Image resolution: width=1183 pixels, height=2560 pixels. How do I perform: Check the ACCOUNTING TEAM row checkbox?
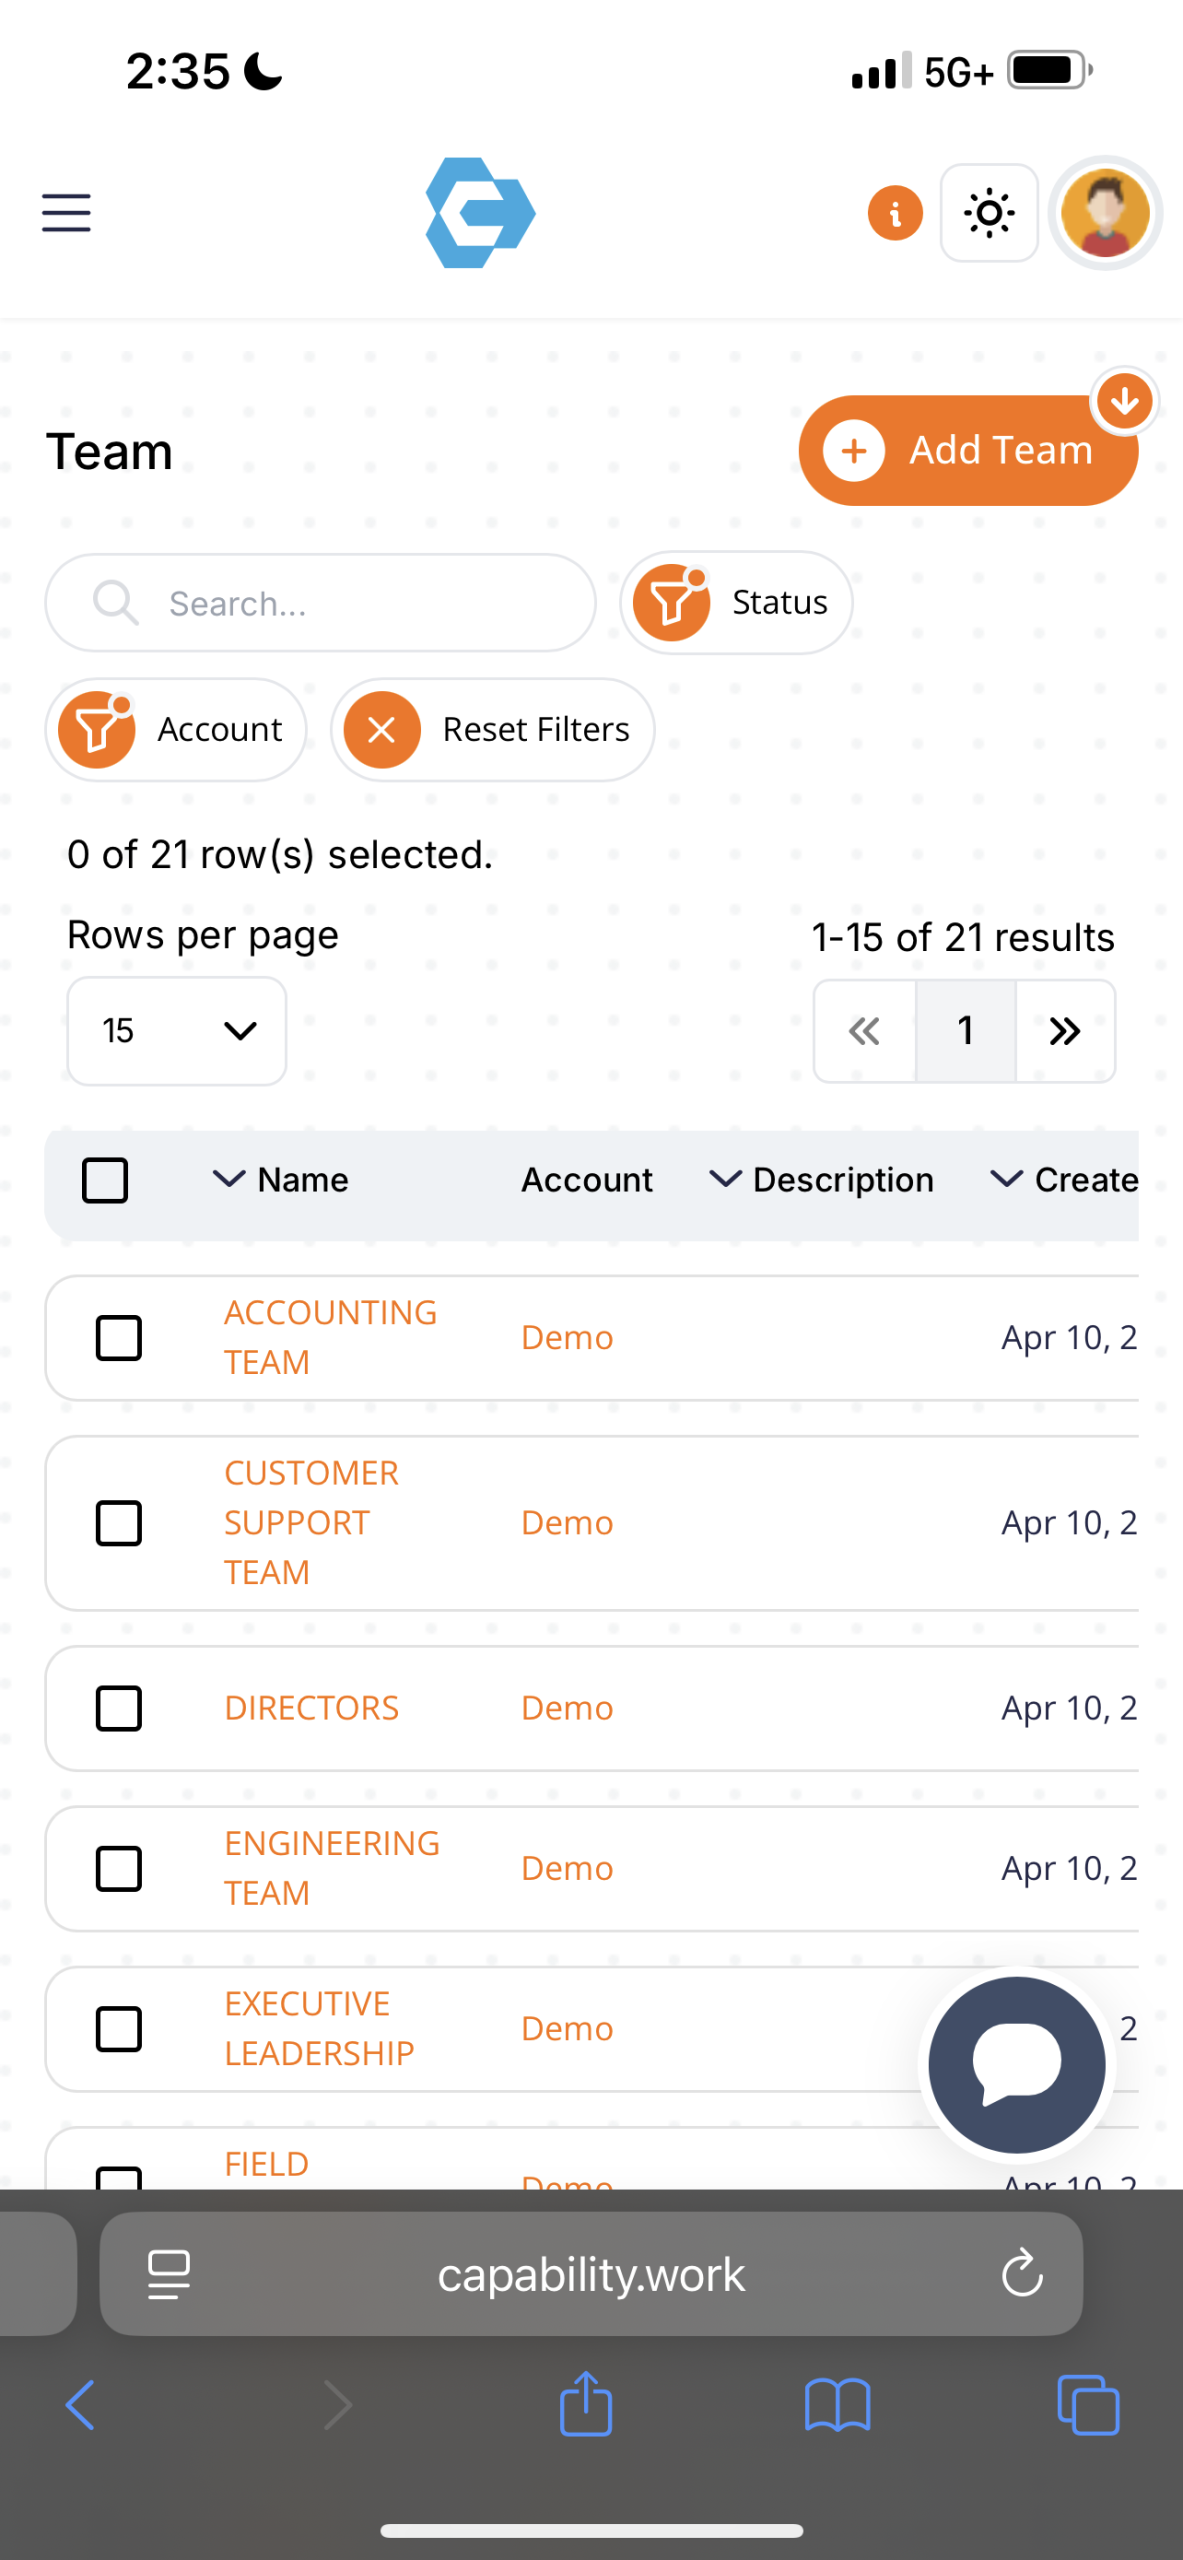[118, 1338]
